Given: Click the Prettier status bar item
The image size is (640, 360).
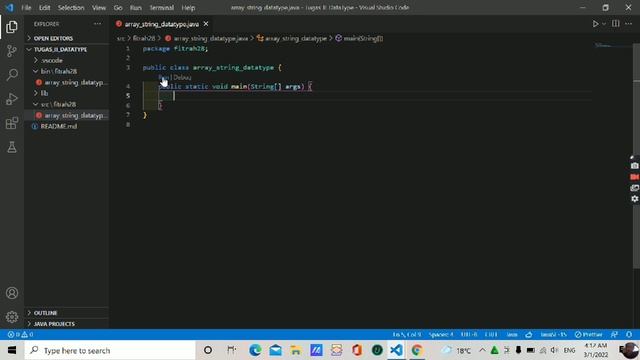Looking at the screenshot, I should point(588,335).
